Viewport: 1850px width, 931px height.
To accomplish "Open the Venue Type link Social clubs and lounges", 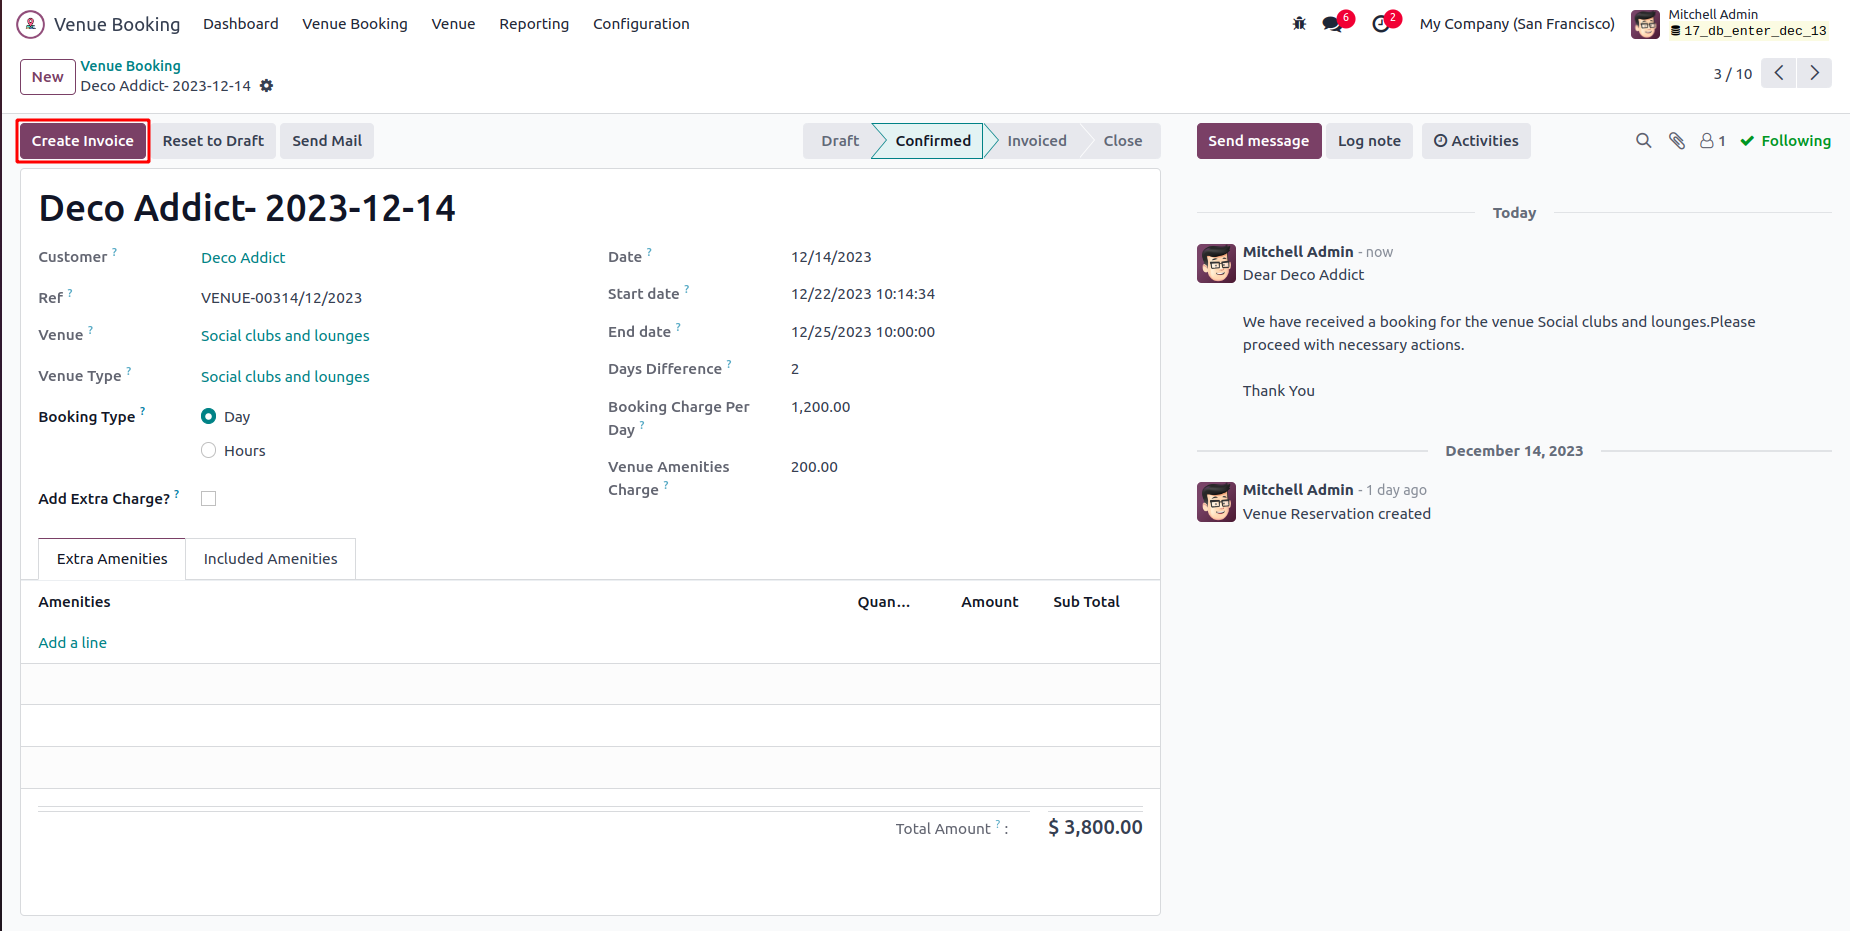I will pos(285,377).
